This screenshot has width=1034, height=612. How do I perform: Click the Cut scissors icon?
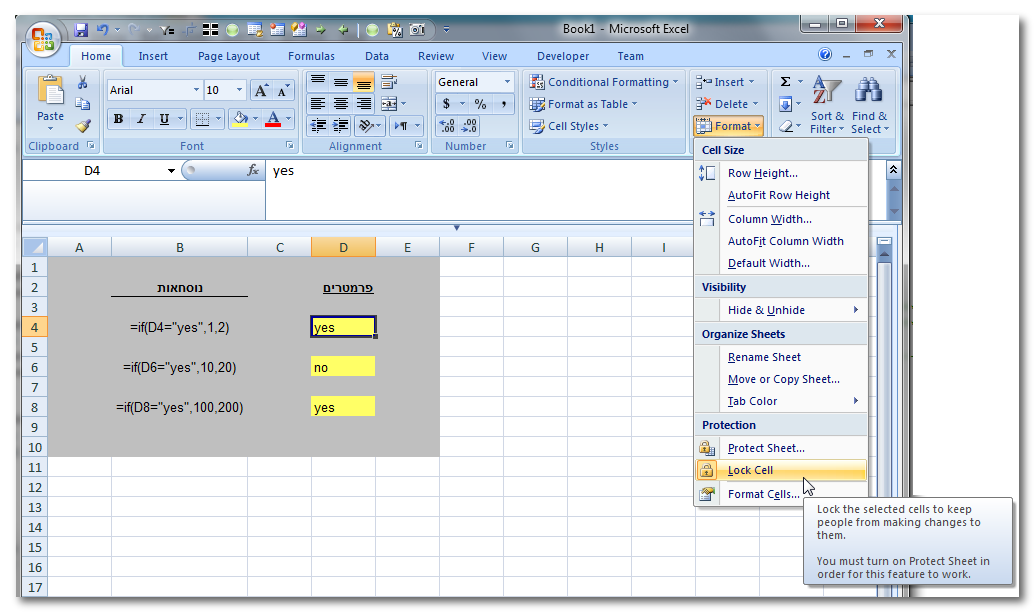click(83, 83)
